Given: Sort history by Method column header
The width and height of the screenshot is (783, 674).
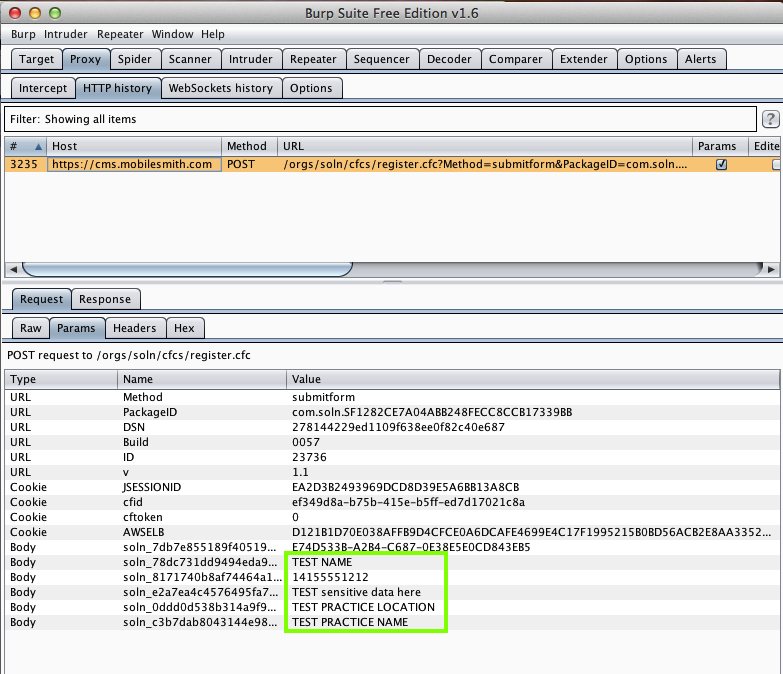Looking at the screenshot, I should coord(249,146).
